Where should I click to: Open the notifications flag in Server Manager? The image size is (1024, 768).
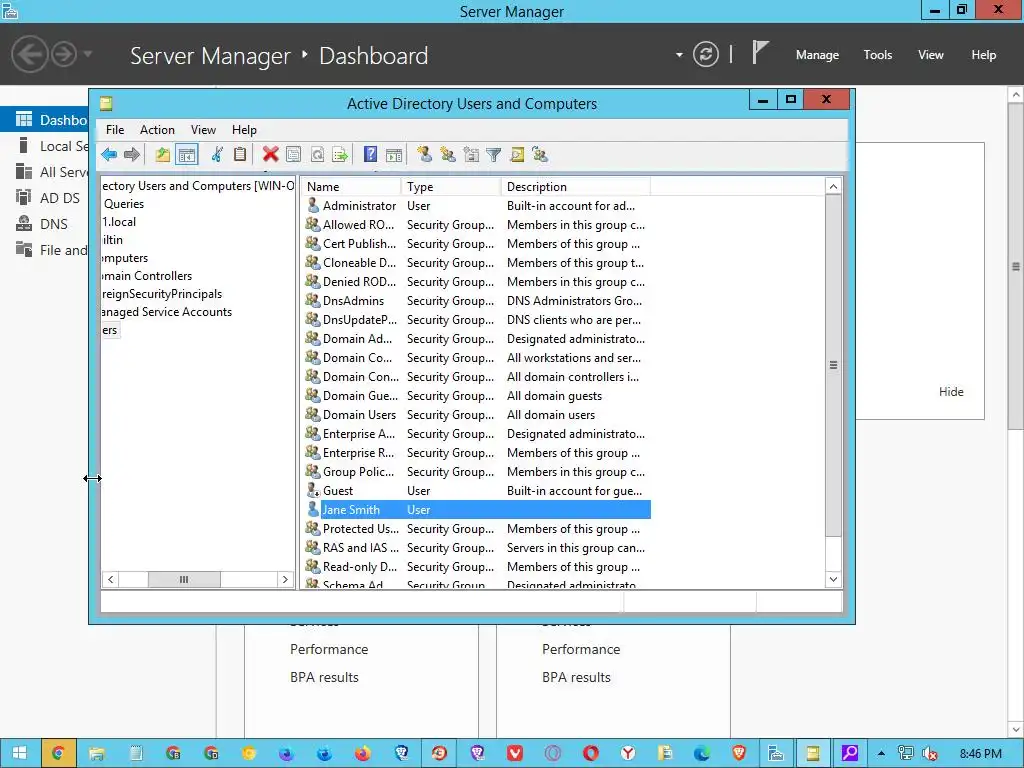(x=760, y=52)
